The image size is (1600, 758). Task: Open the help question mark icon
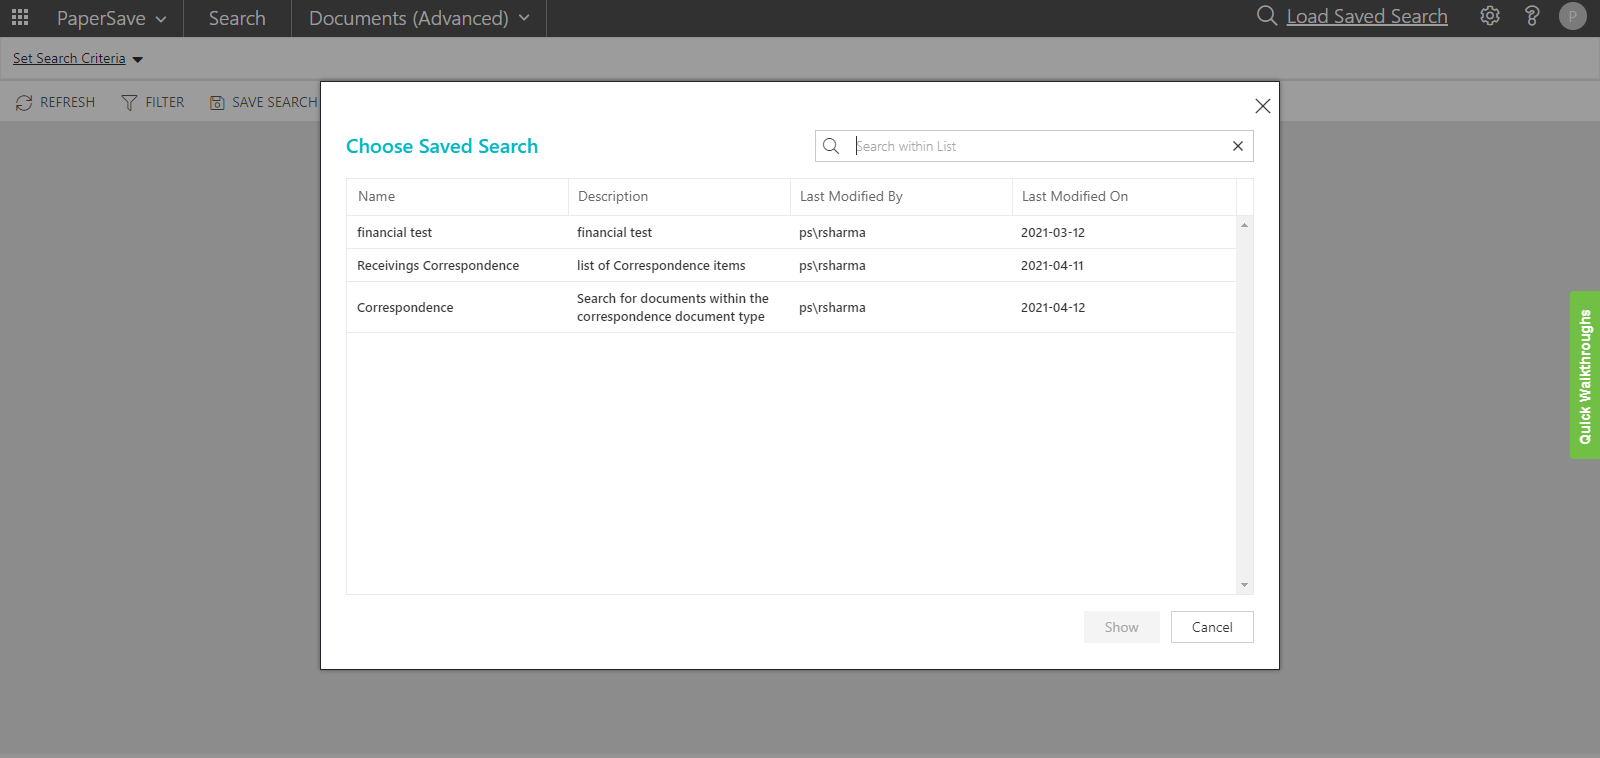pyautogui.click(x=1532, y=16)
